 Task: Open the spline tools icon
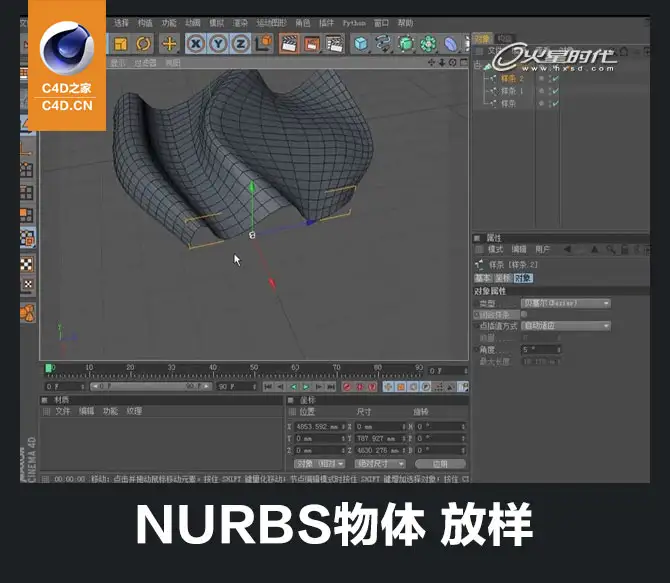point(383,44)
